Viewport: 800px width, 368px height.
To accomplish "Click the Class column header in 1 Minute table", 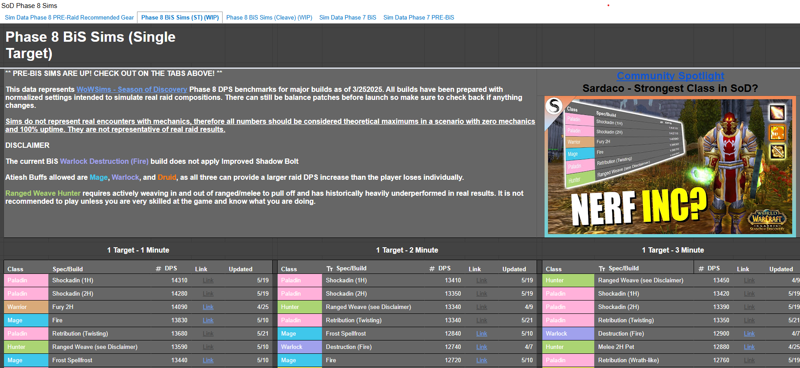I will point(15,269).
